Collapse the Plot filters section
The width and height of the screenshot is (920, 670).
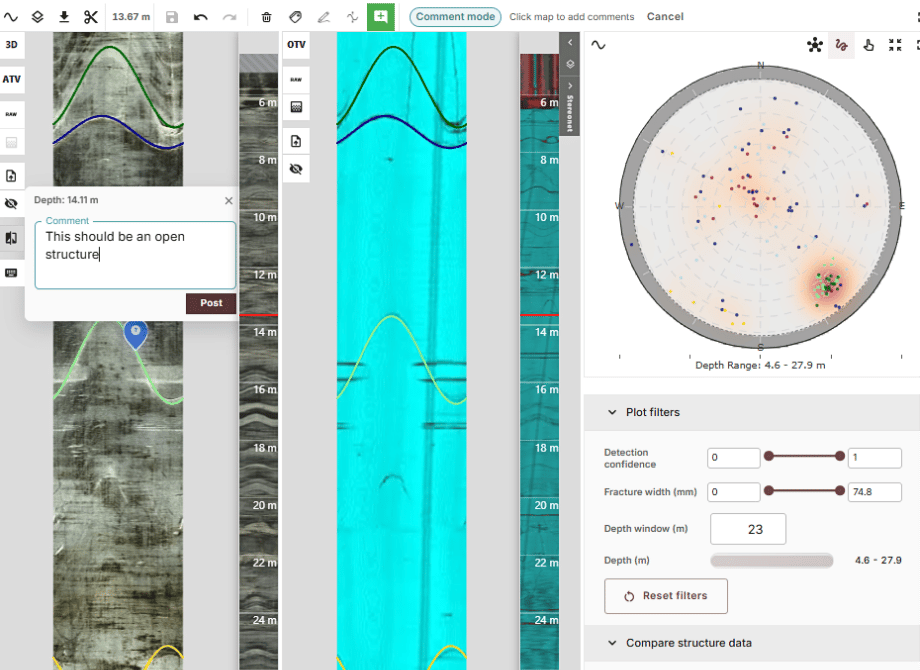click(x=612, y=412)
